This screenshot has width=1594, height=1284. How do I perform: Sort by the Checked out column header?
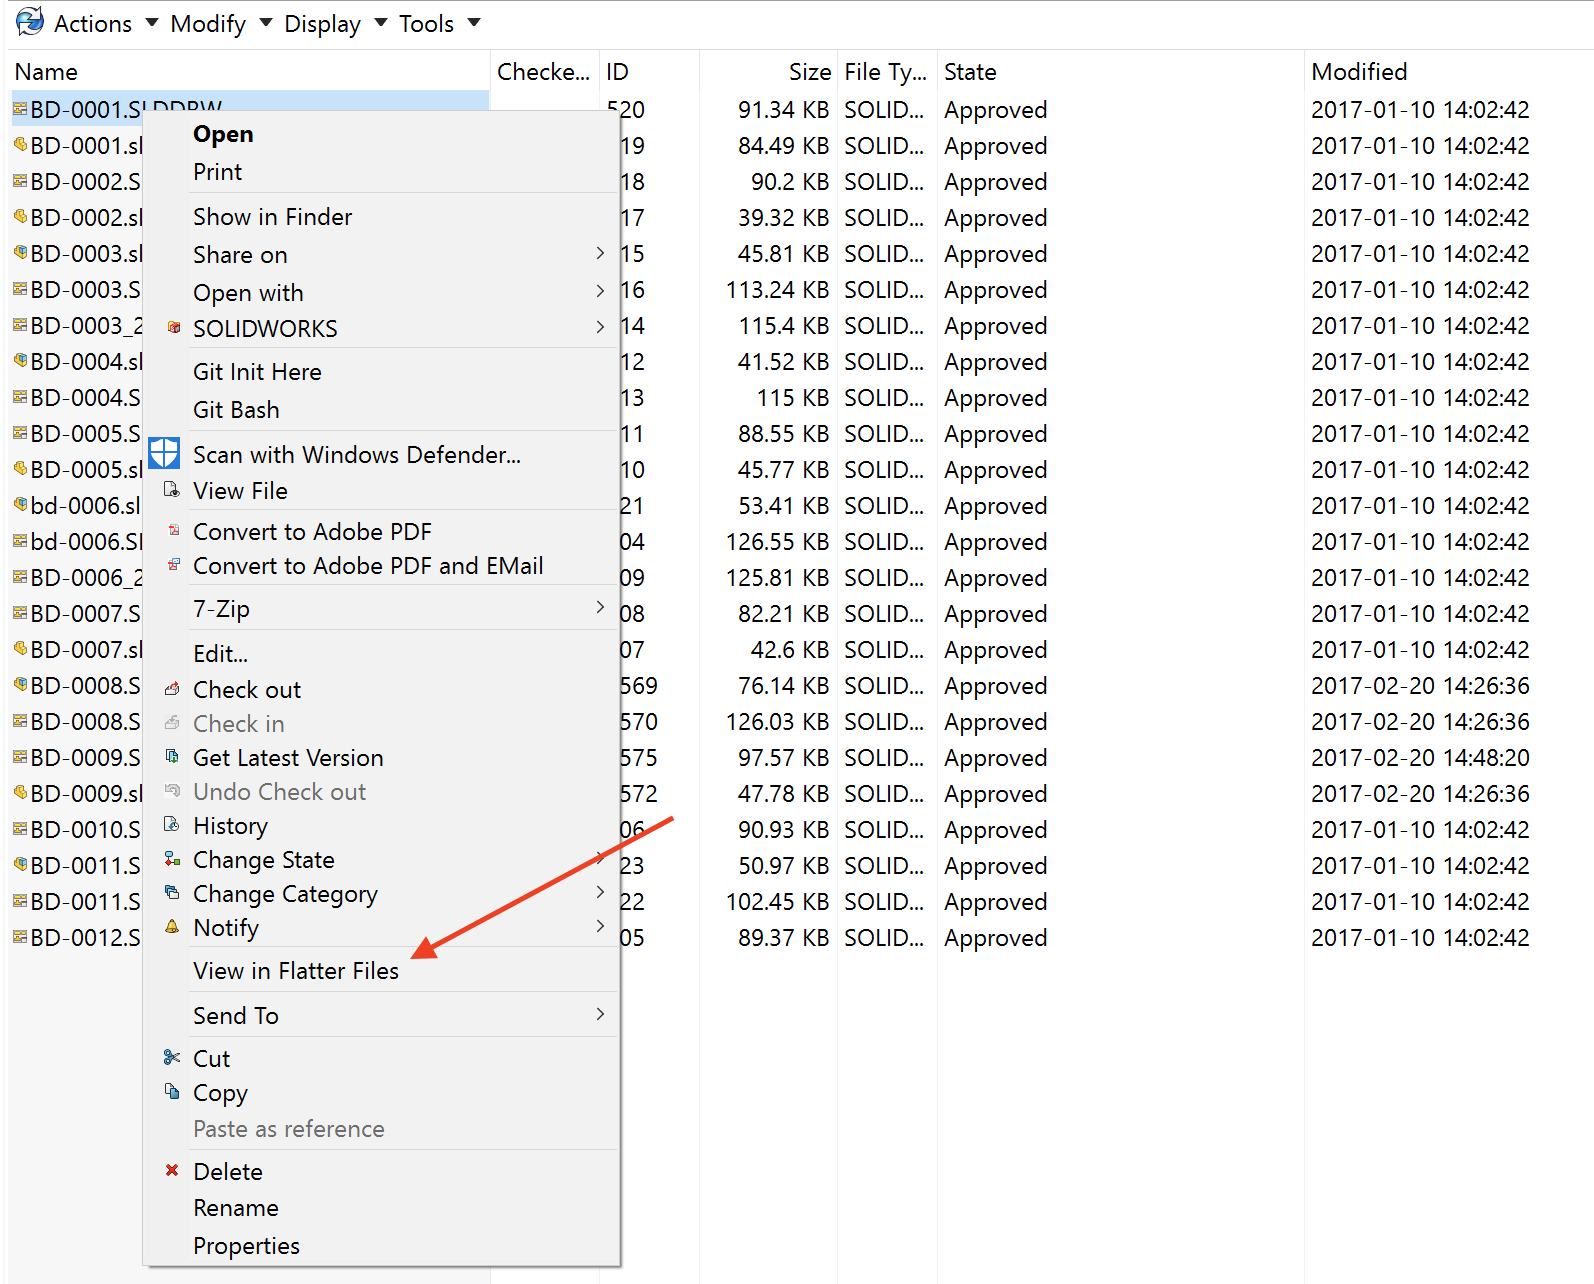(543, 72)
